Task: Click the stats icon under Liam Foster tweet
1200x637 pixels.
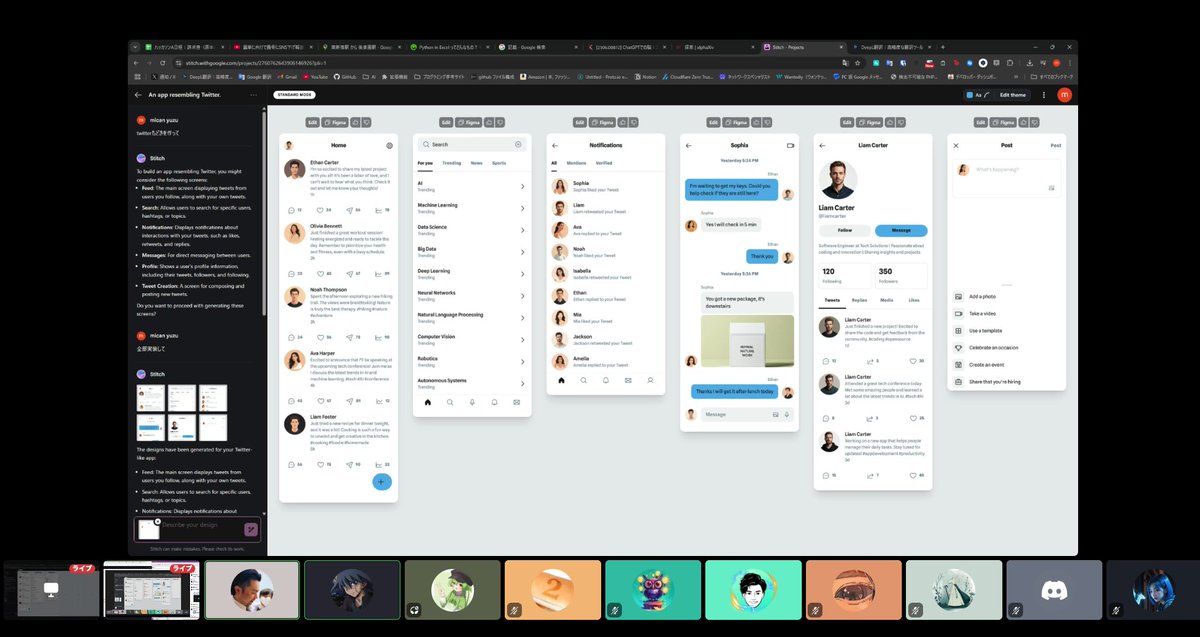Action: [378, 464]
